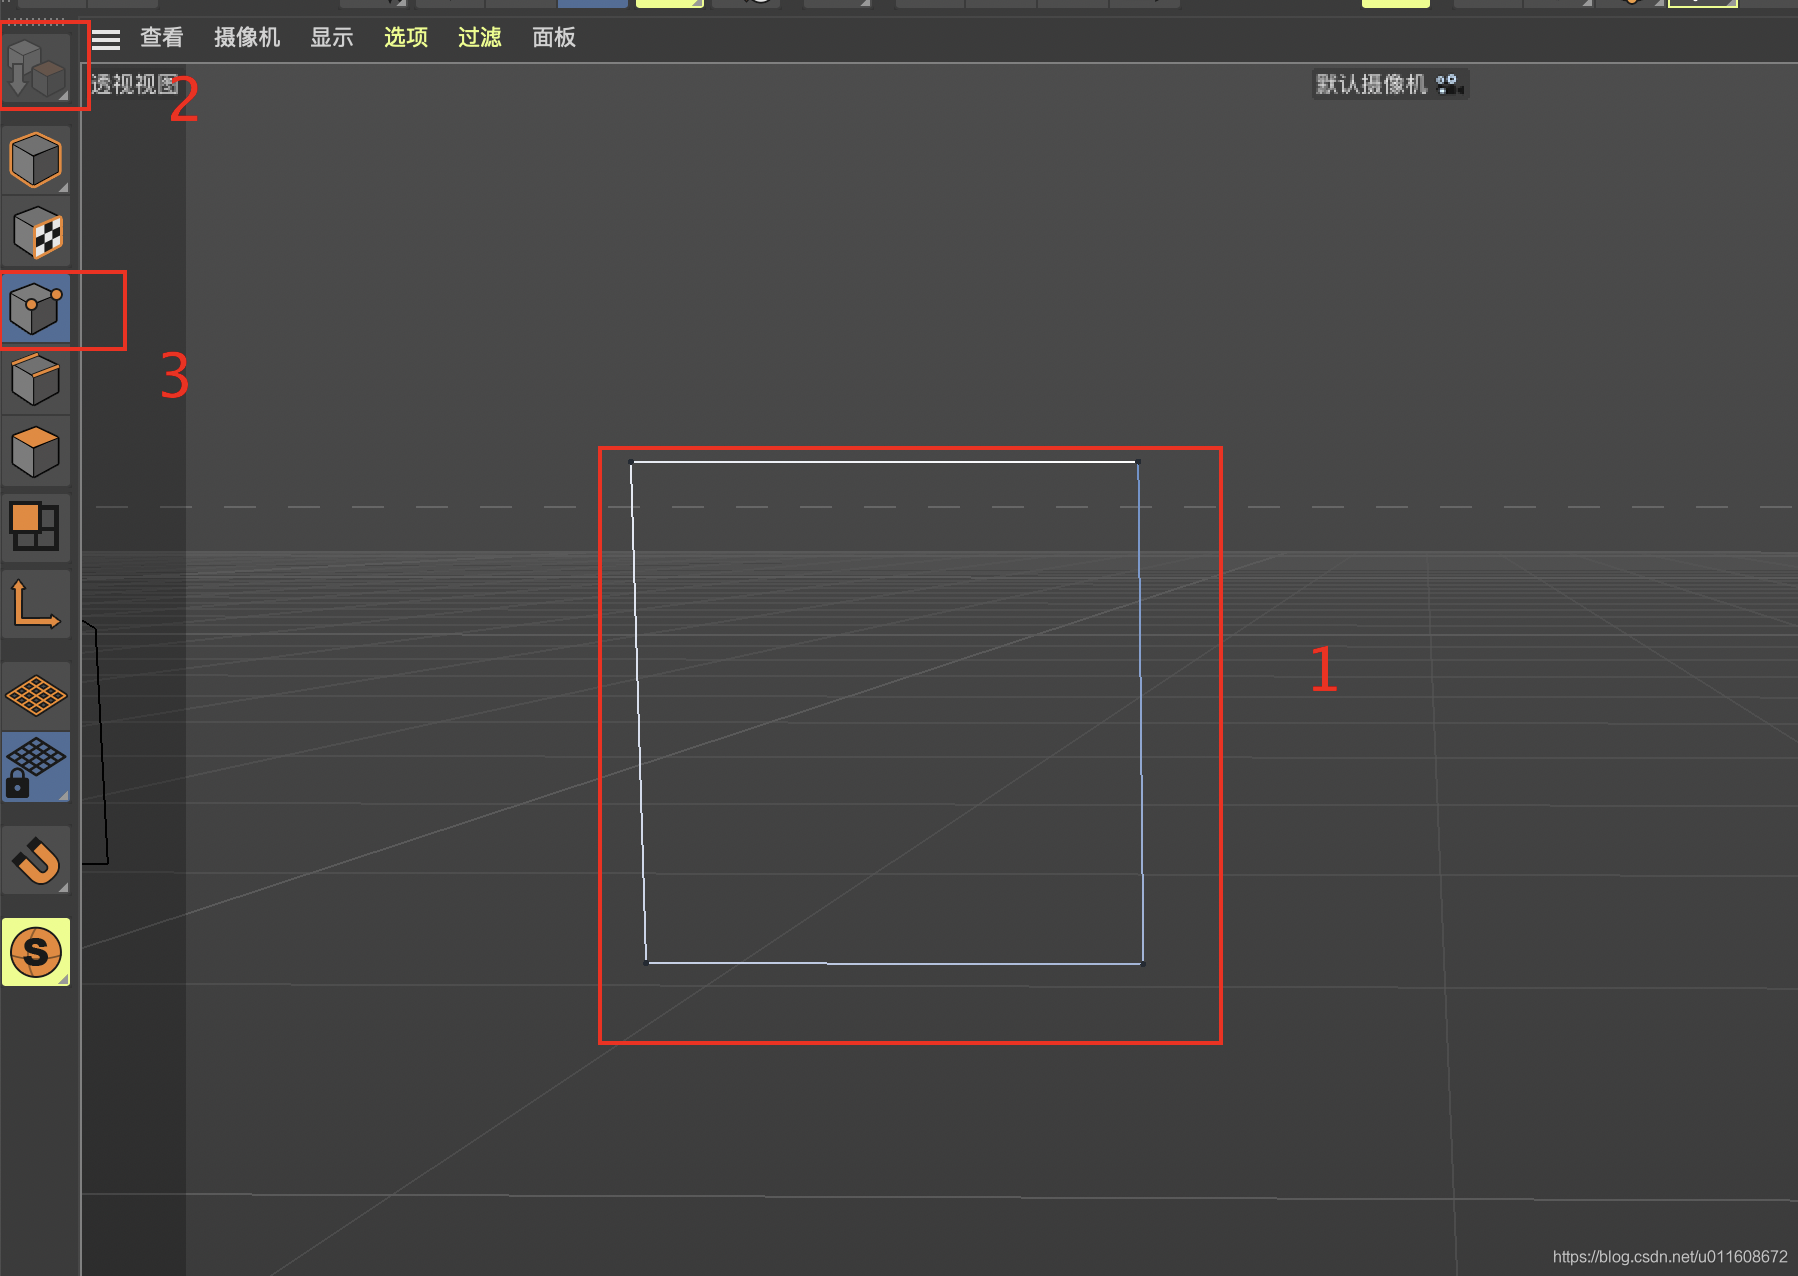The height and width of the screenshot is (1276, 1798).
Task: Toggle the Snap magnet icon
Action: coord(36,860)
